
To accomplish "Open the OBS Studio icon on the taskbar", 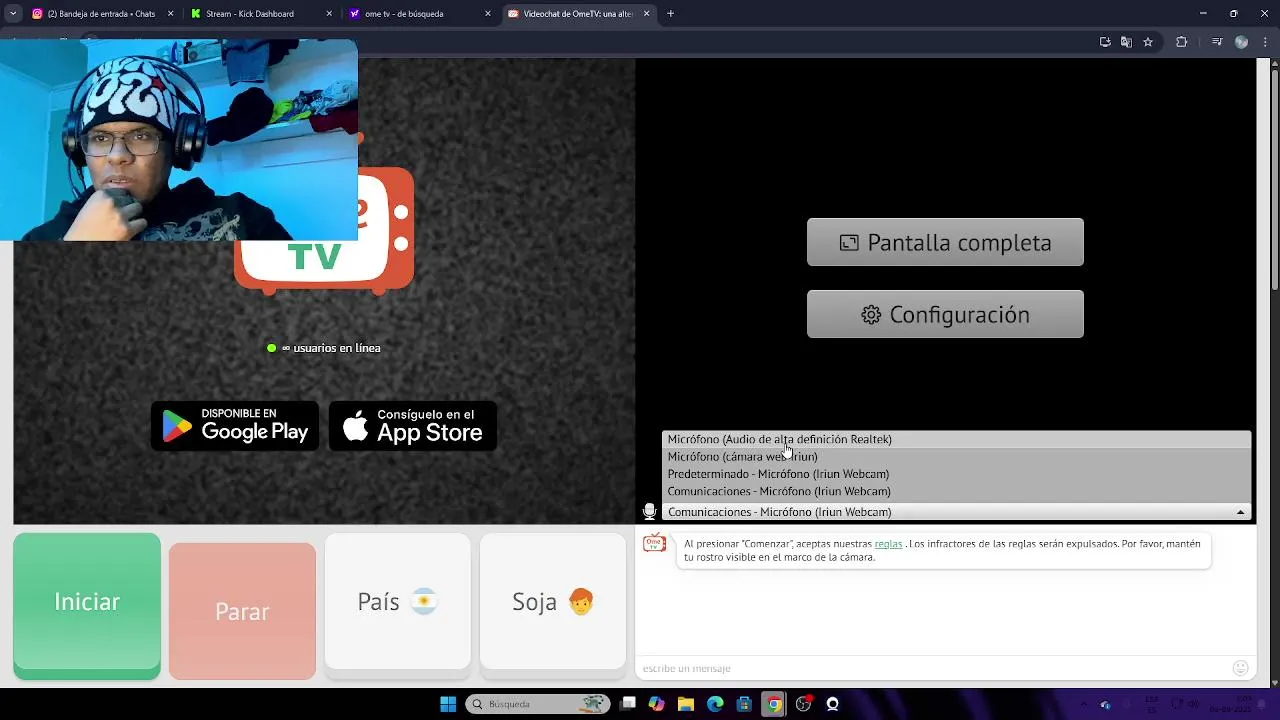I will click(803, 704).
